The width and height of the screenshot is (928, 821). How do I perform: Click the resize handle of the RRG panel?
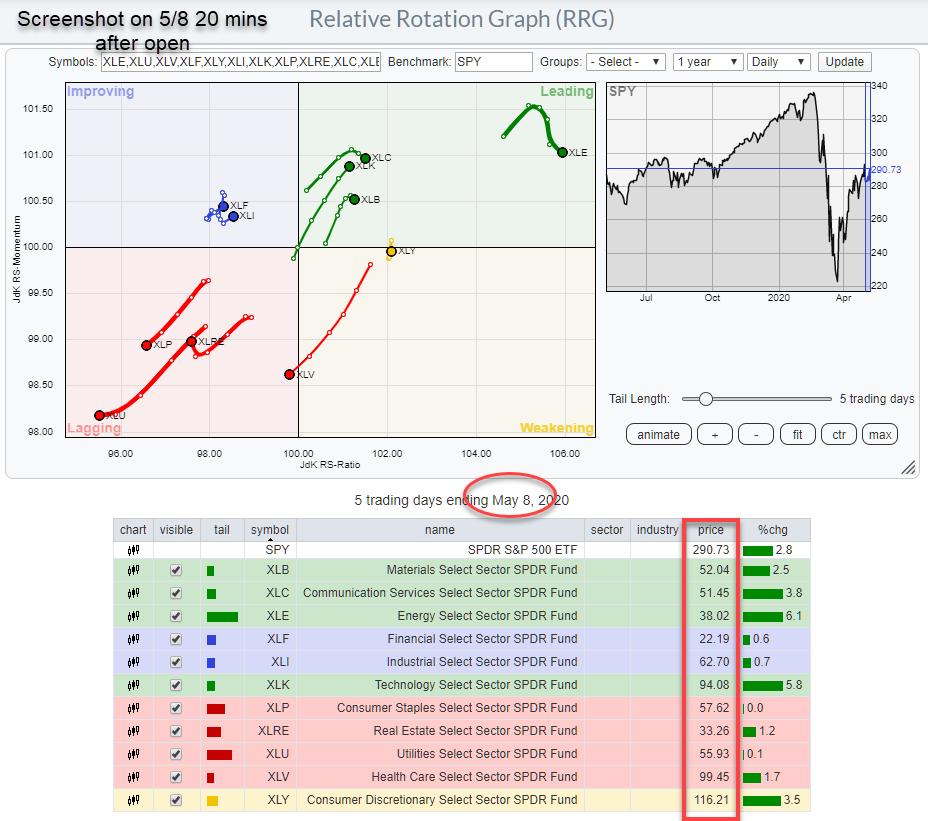(908, 468)
